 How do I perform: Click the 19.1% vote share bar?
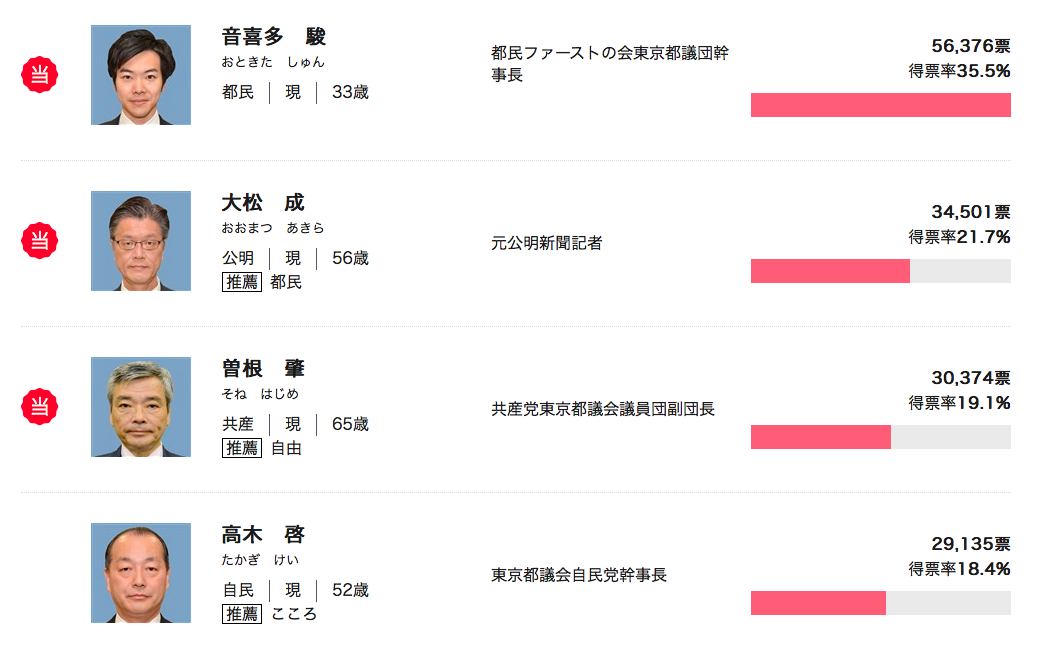[x=881, y=437]
